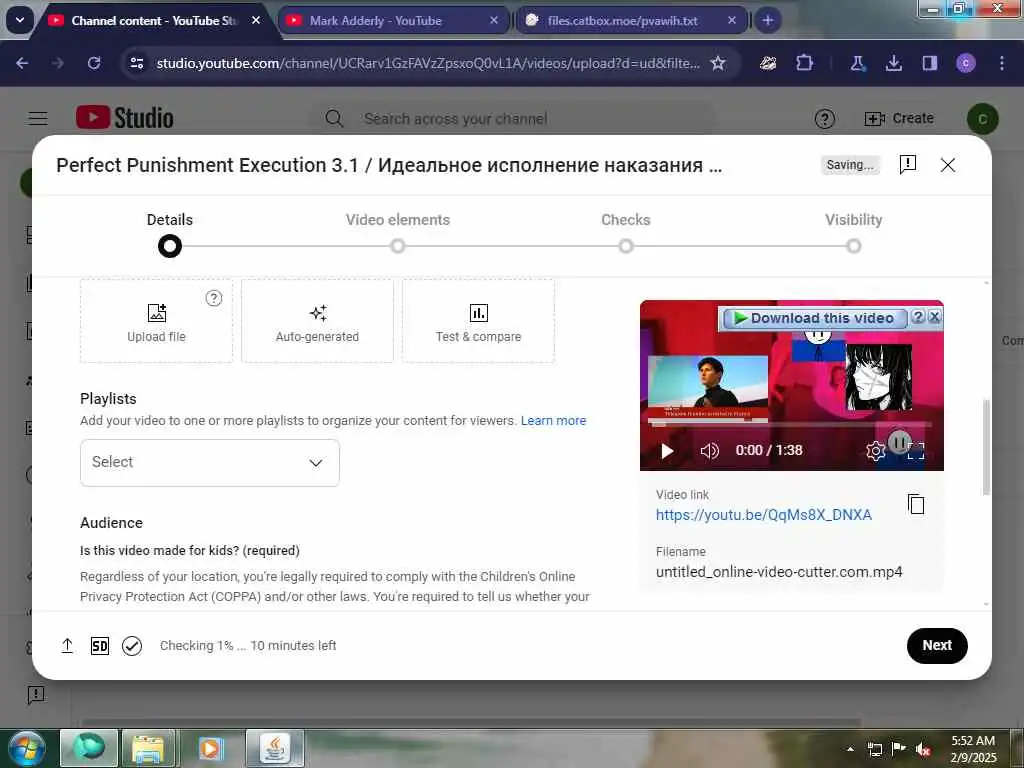1024x768 pixels.
Task: Go to the Checks step
Action: [x=626, y=234]
